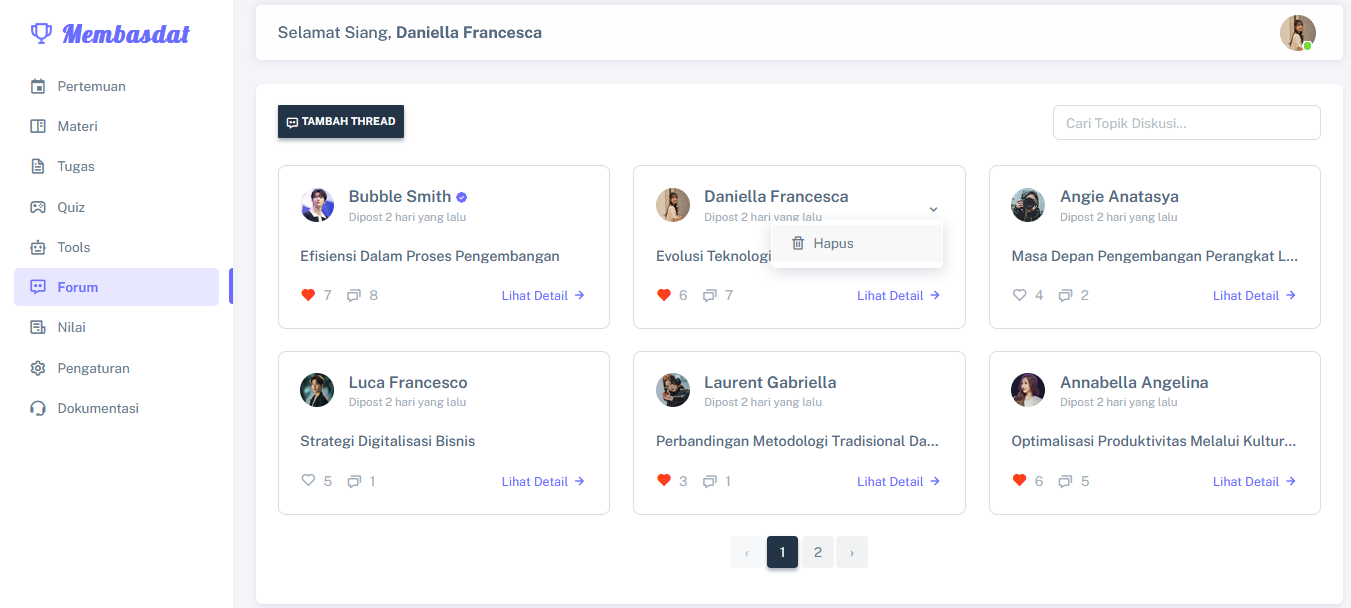Toggle red heart on Laurent Gabriella's thread

click(664, 481)
